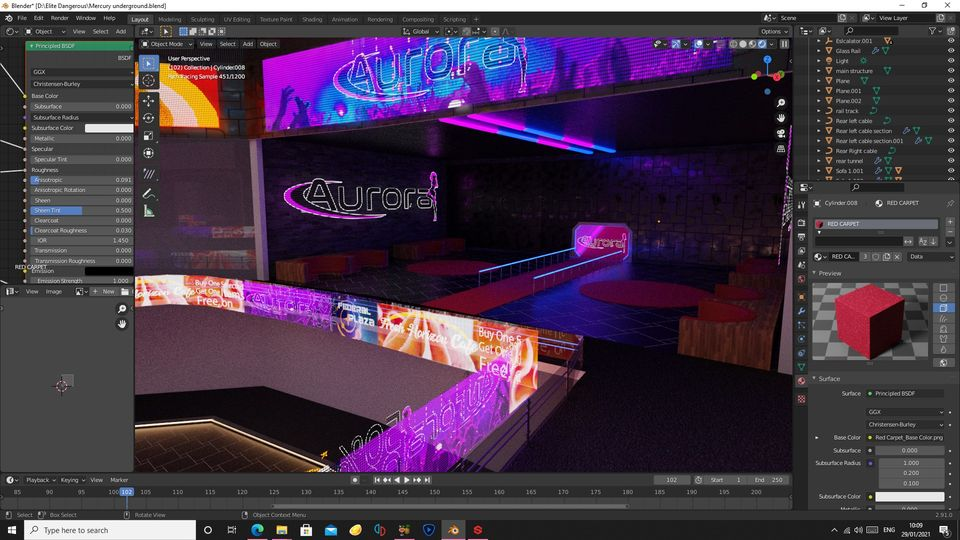Open the Modifier wrench properties tab
The height and width of the screenshot is (540, 960).
[x=801, y=311]
